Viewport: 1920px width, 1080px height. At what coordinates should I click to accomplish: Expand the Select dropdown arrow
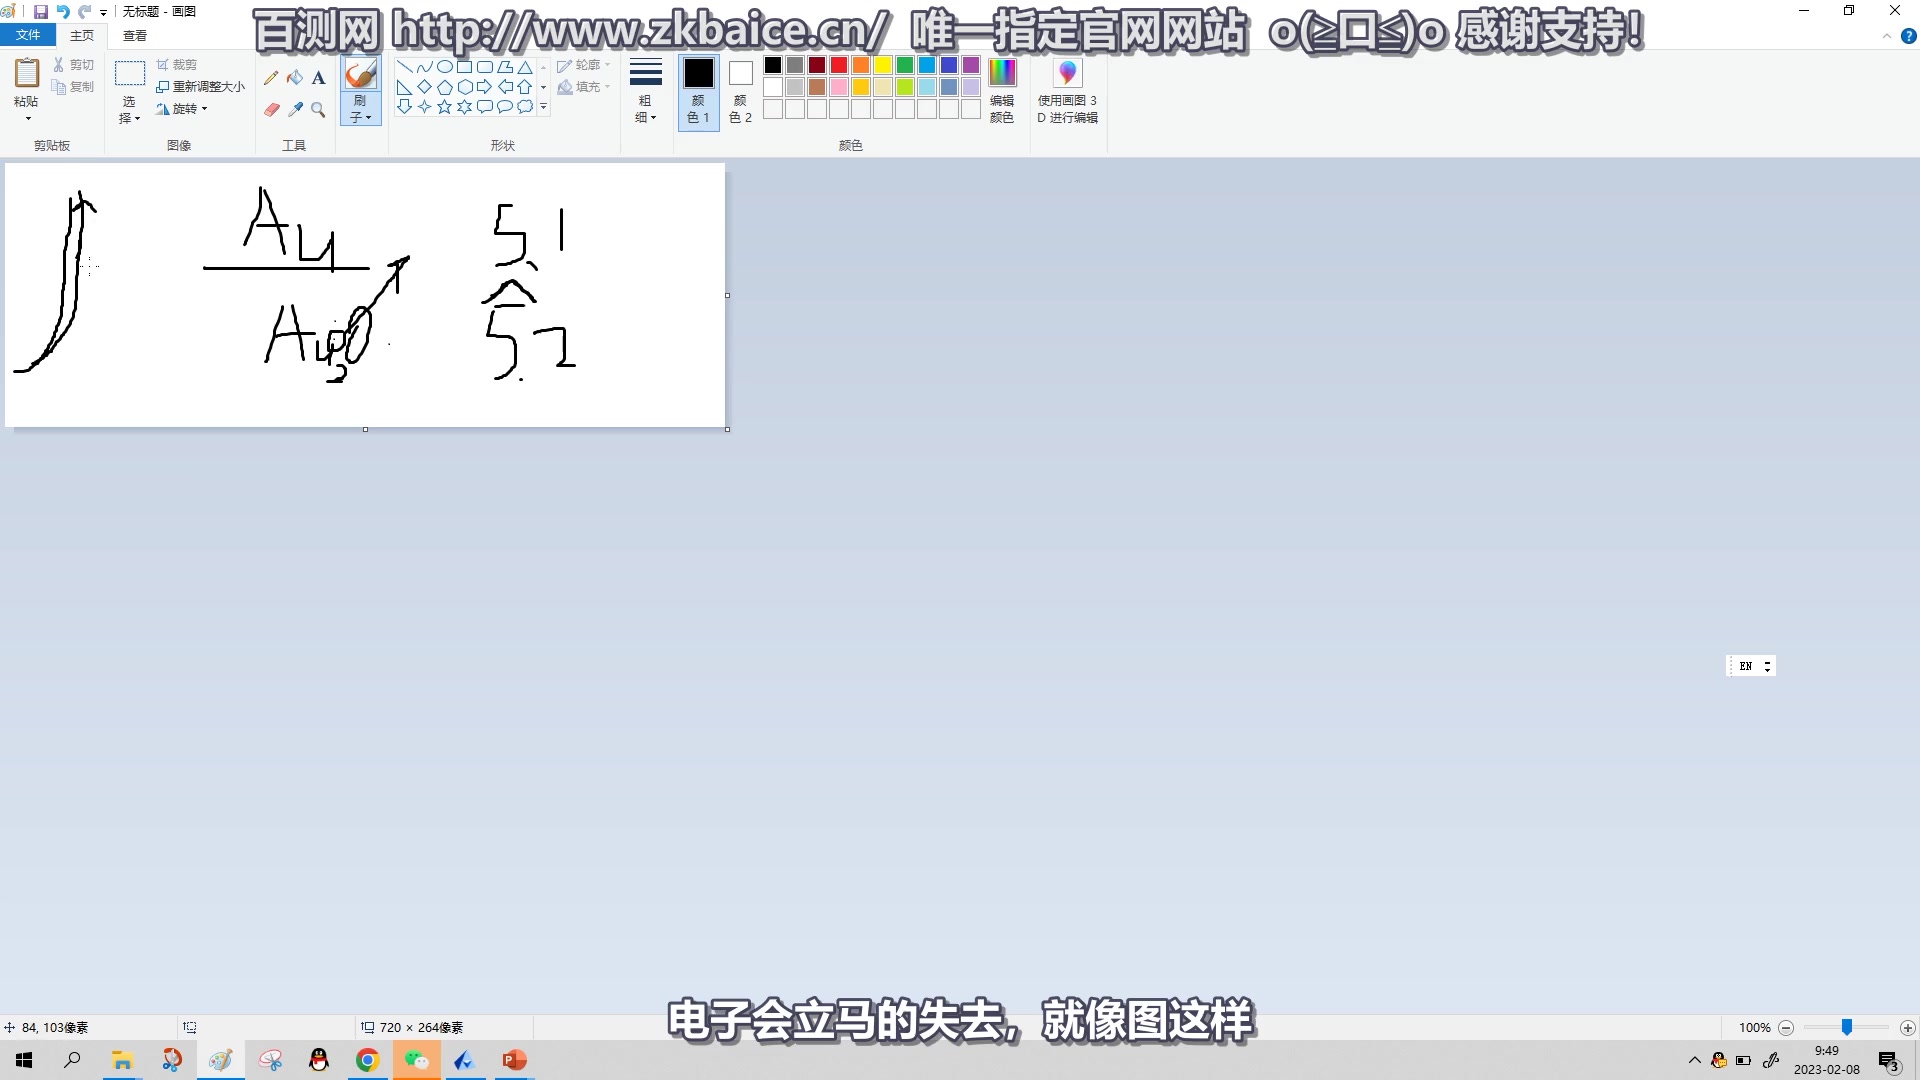(137, 118)
